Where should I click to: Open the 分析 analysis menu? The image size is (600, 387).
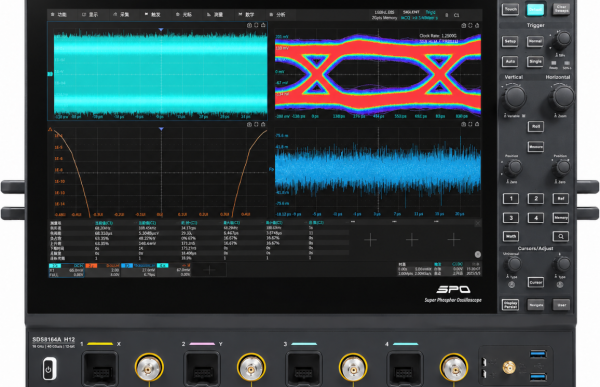(x=277, y=15)
